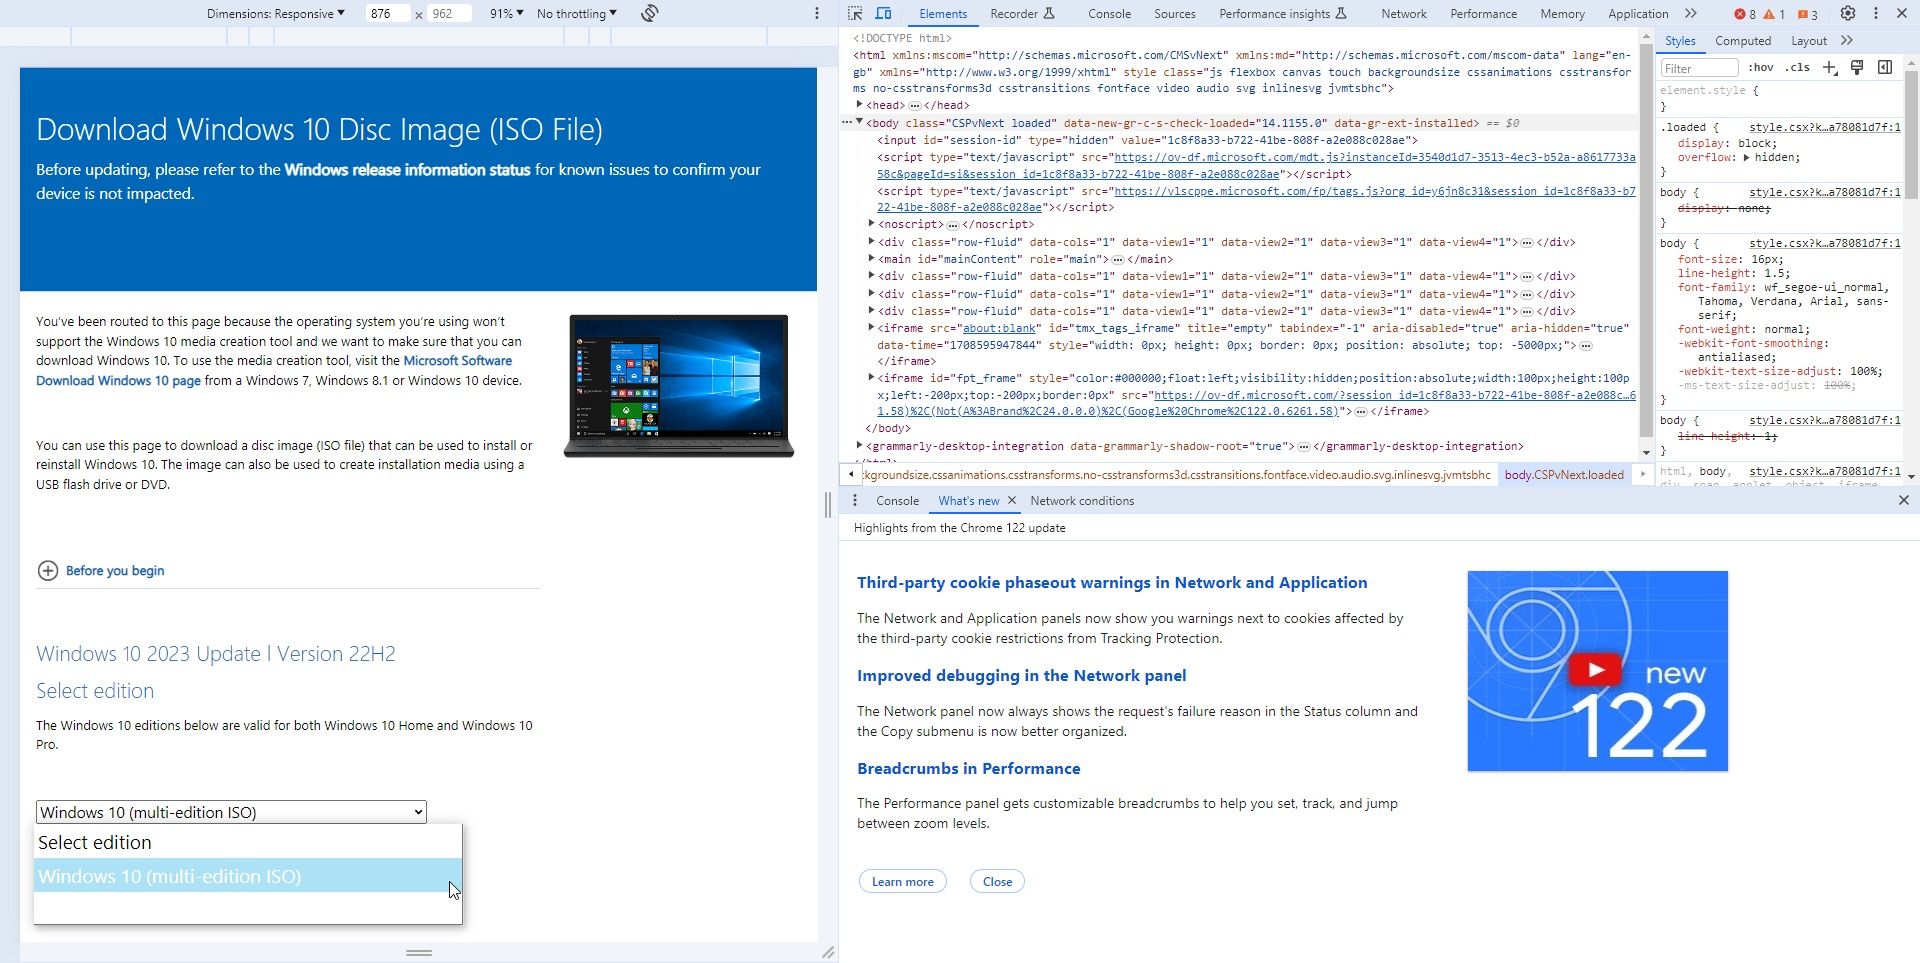Show the computed styles sidebar icon
Screen dimensions: 1920x963
tap(1885, 67)
